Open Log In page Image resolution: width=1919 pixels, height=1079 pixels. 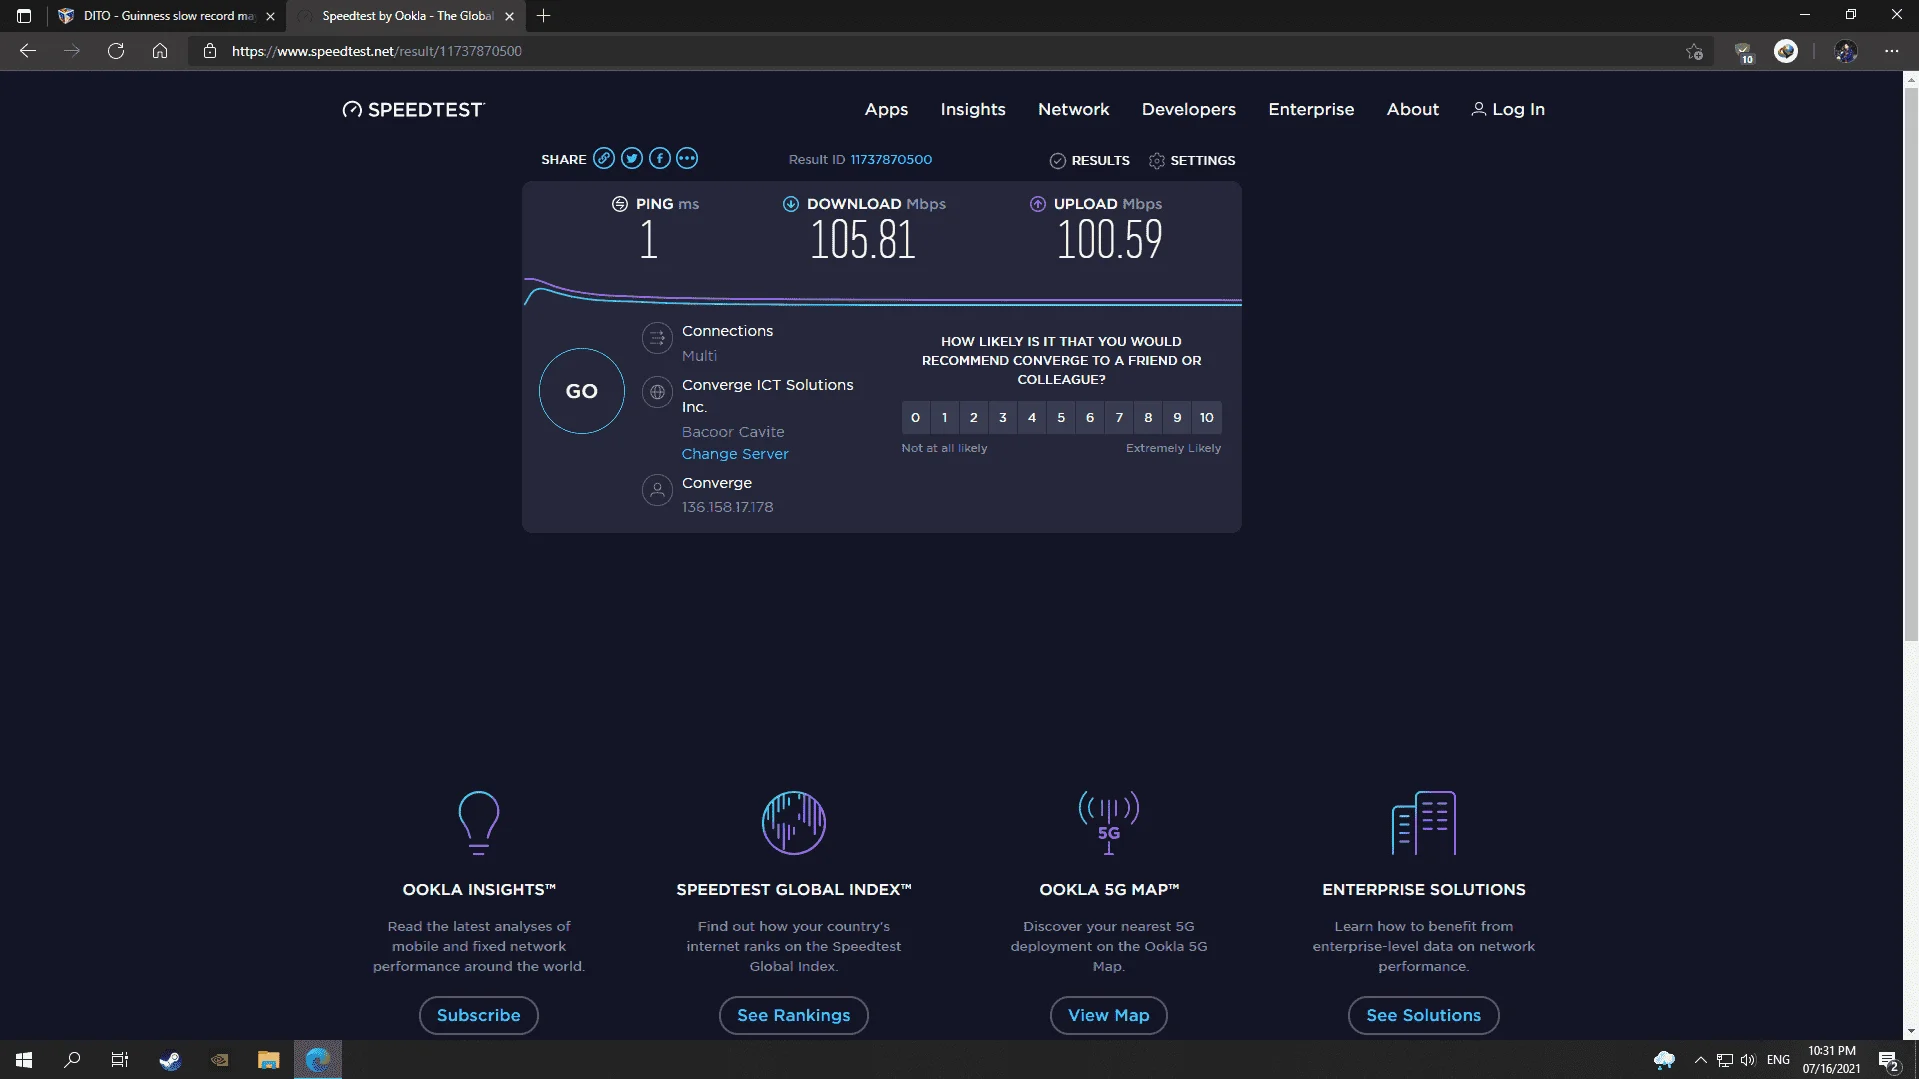1508,109
